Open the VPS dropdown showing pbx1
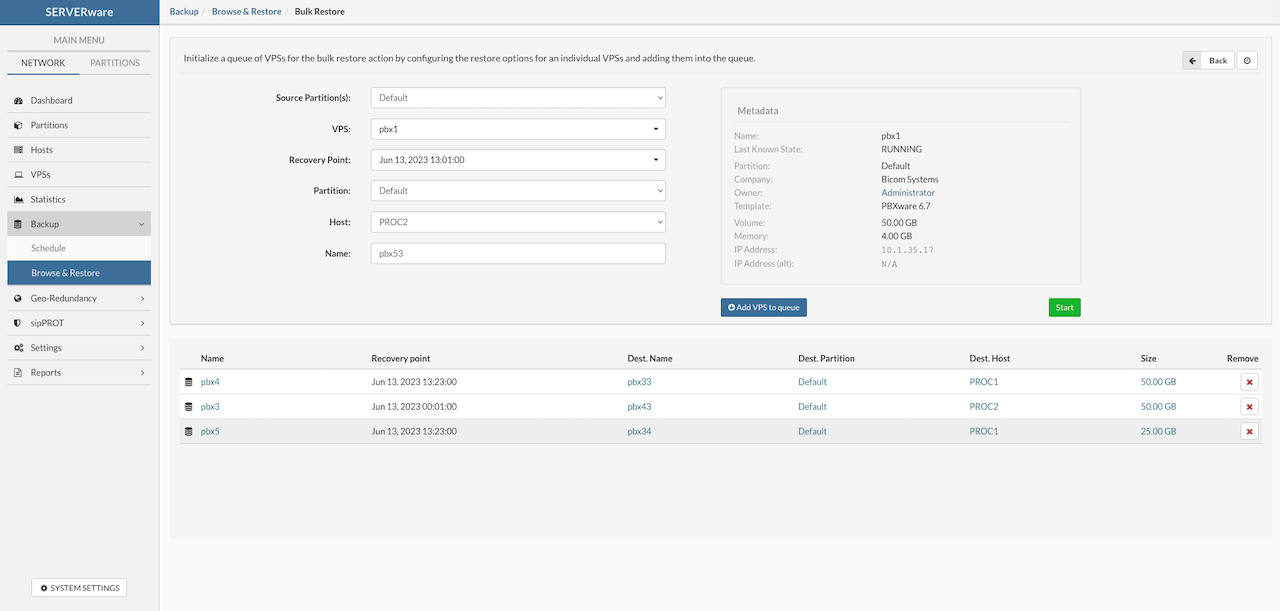1280x611 pixels. coord(518,129)
